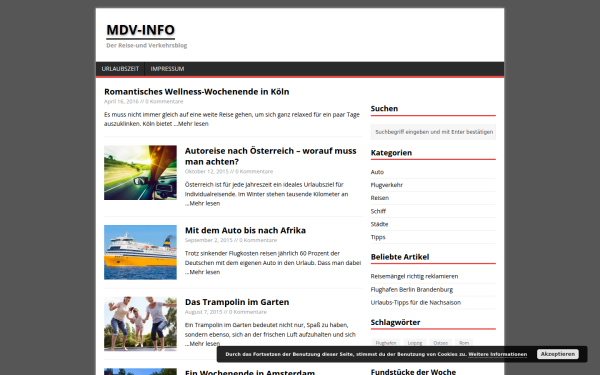Select the Städte category

(379, 224)
